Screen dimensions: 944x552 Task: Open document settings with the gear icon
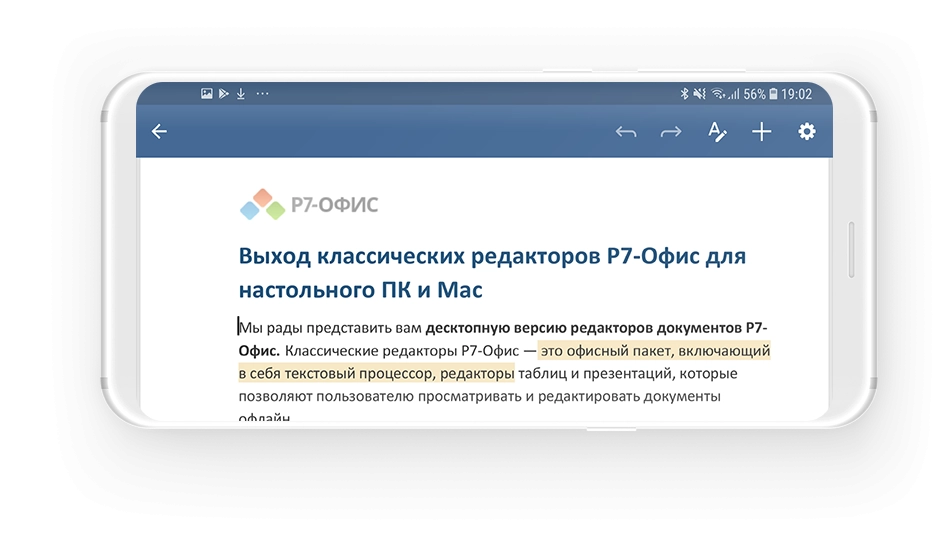tap(807, 131)
